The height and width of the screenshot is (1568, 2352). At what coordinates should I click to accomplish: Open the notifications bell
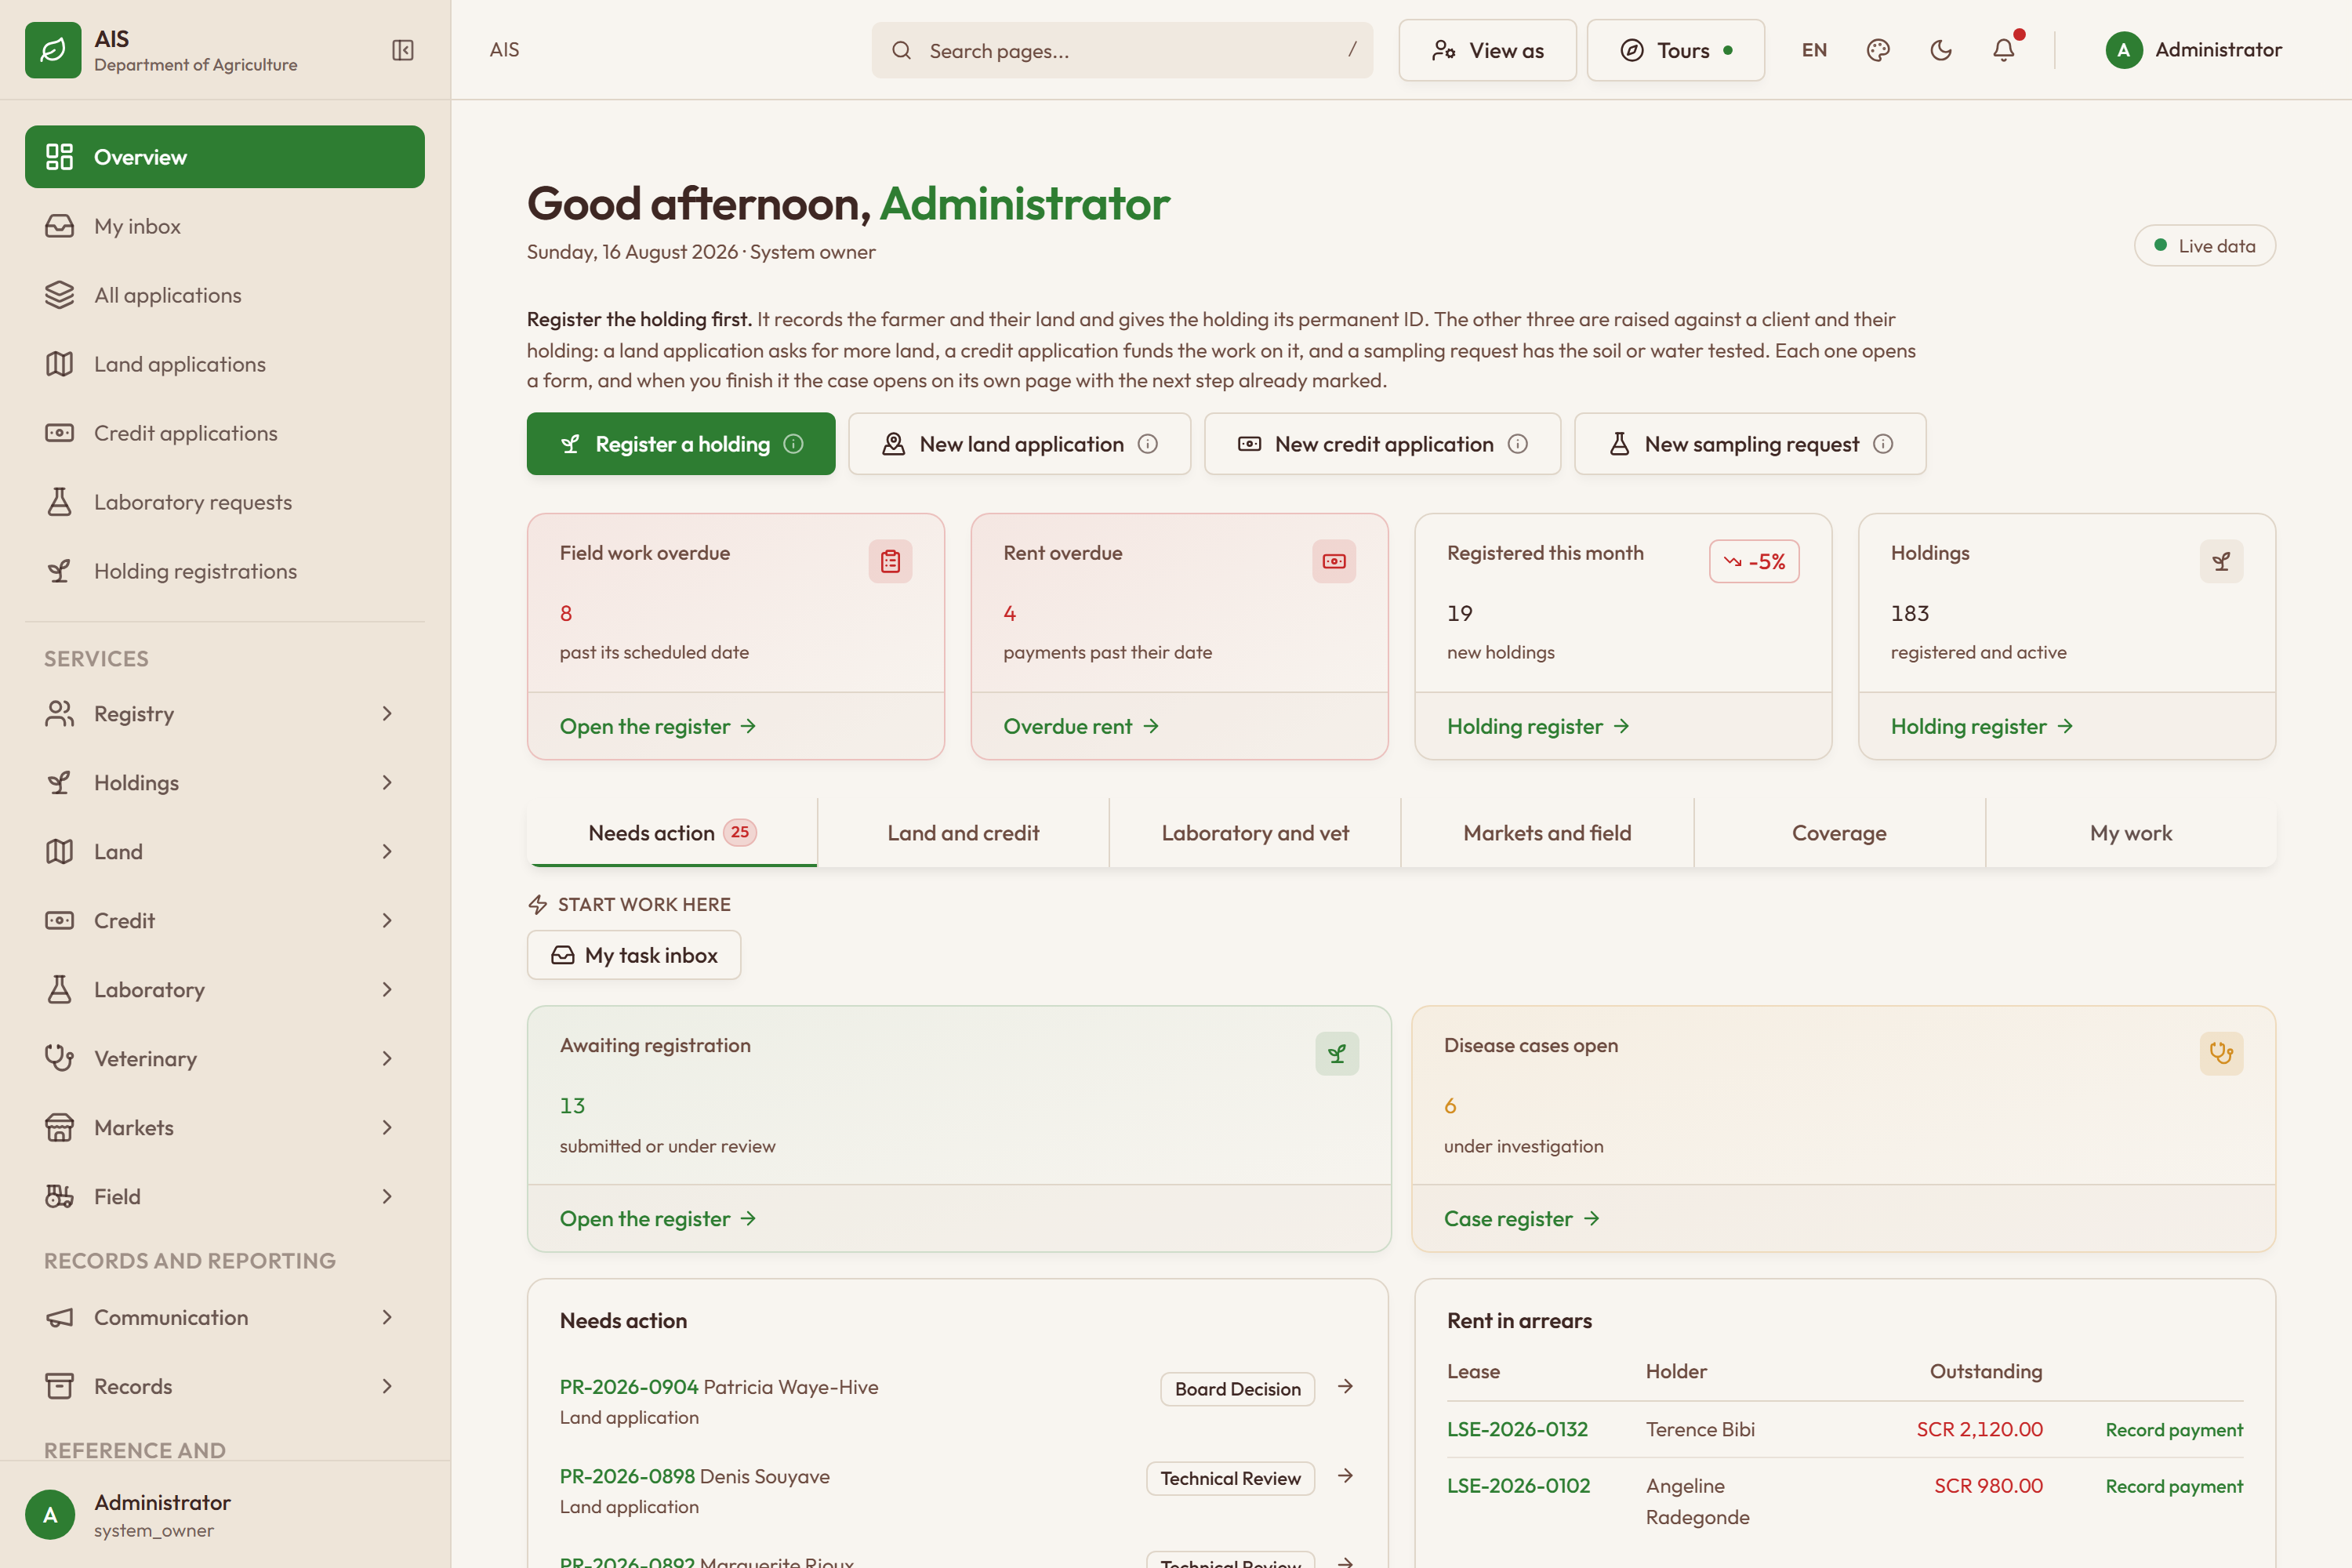pyautogui.click(x=2004, y=50)
